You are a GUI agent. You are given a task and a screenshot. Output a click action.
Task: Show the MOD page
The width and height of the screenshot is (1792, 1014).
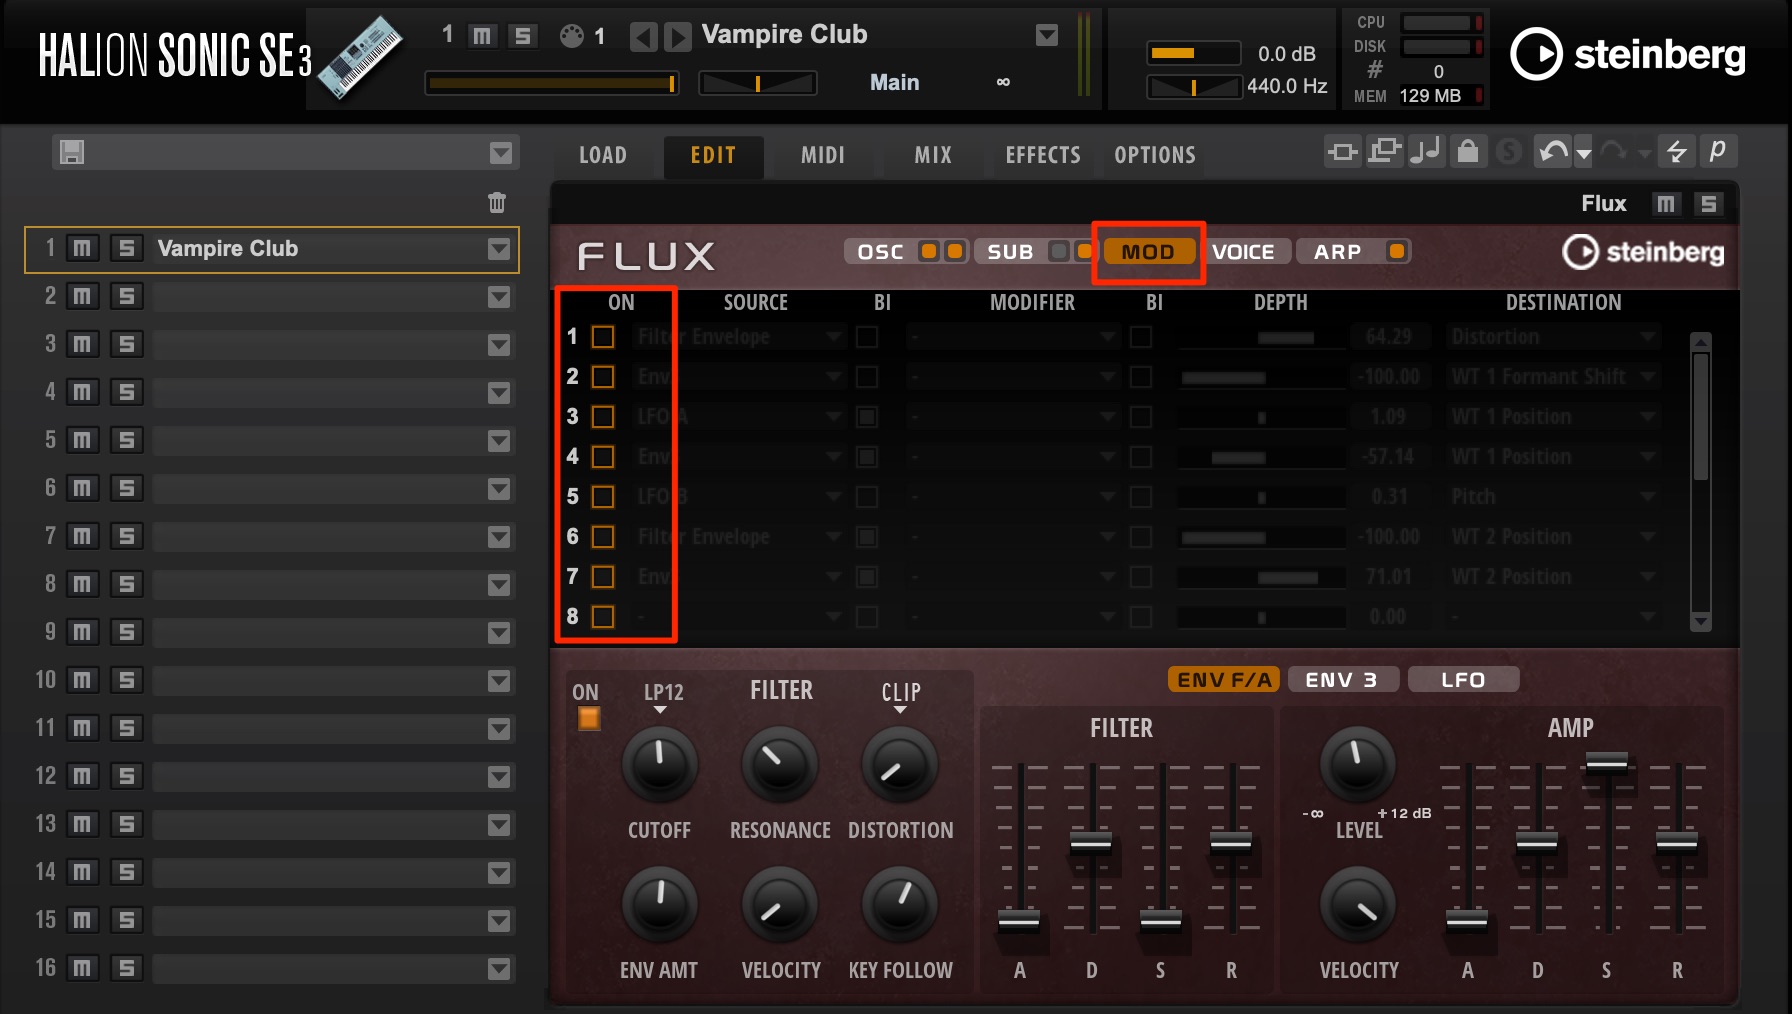1148,252
